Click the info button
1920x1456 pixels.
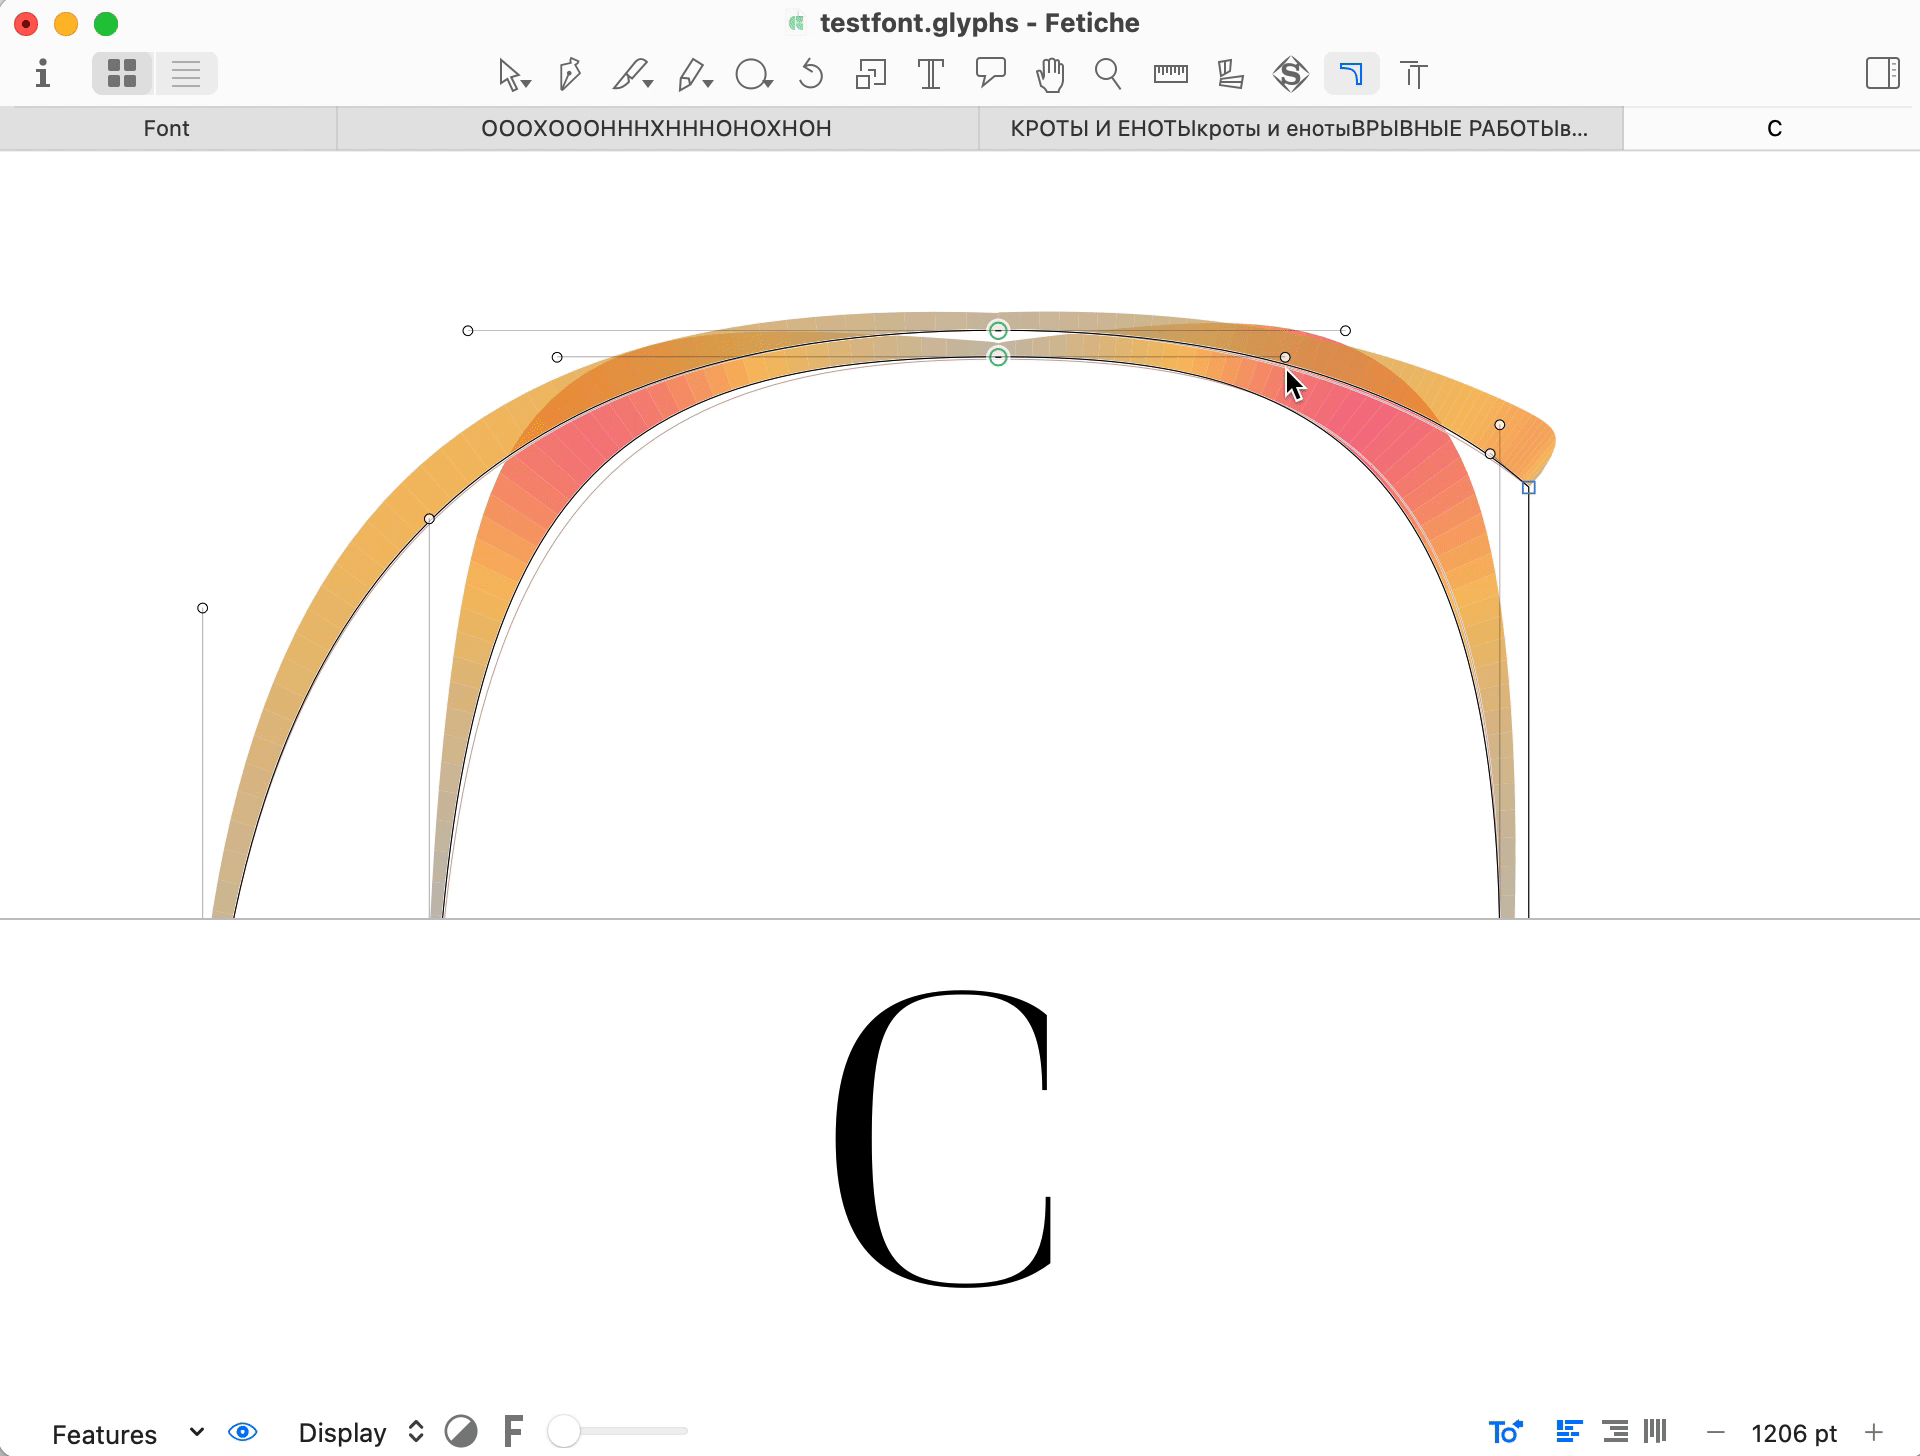point(43,73)
